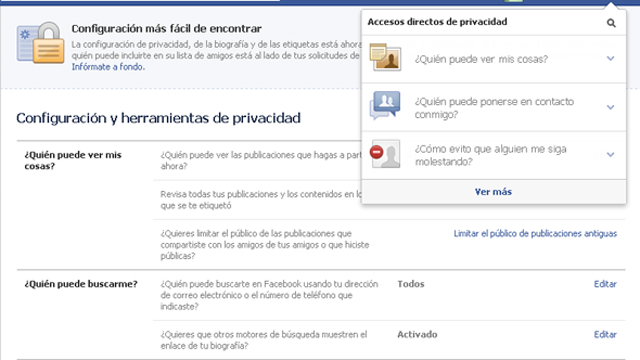Image resolution: width=640 pixels, height=360 pixels.
Task: Open the 'Infórmate a fondo.' link
Action: point(108,67)
